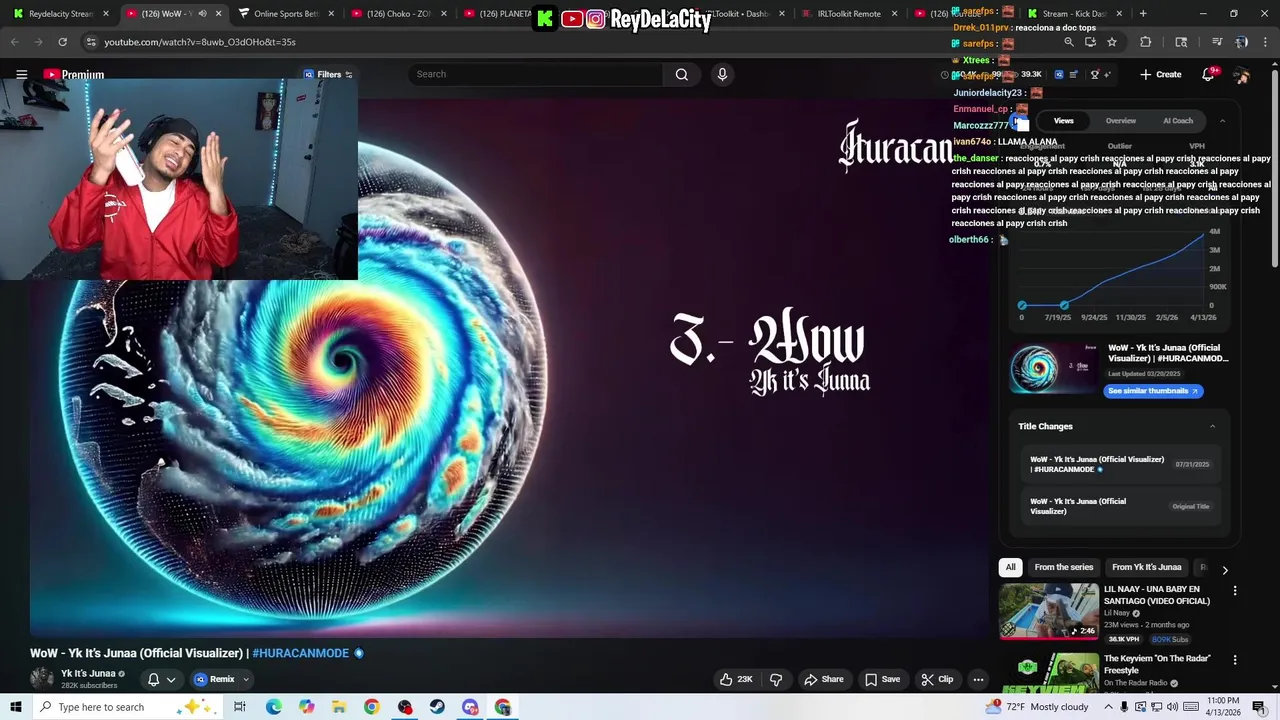Show hidden tray icons chevron
The image size is (1280, 720).
tap(1108, 707)
